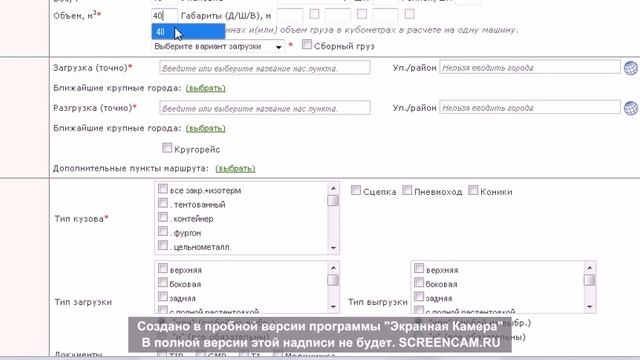Click the loading 'Ул./район' input field
Image resolution: width=640 pixels, height=360 pixels.
point(530,67)
